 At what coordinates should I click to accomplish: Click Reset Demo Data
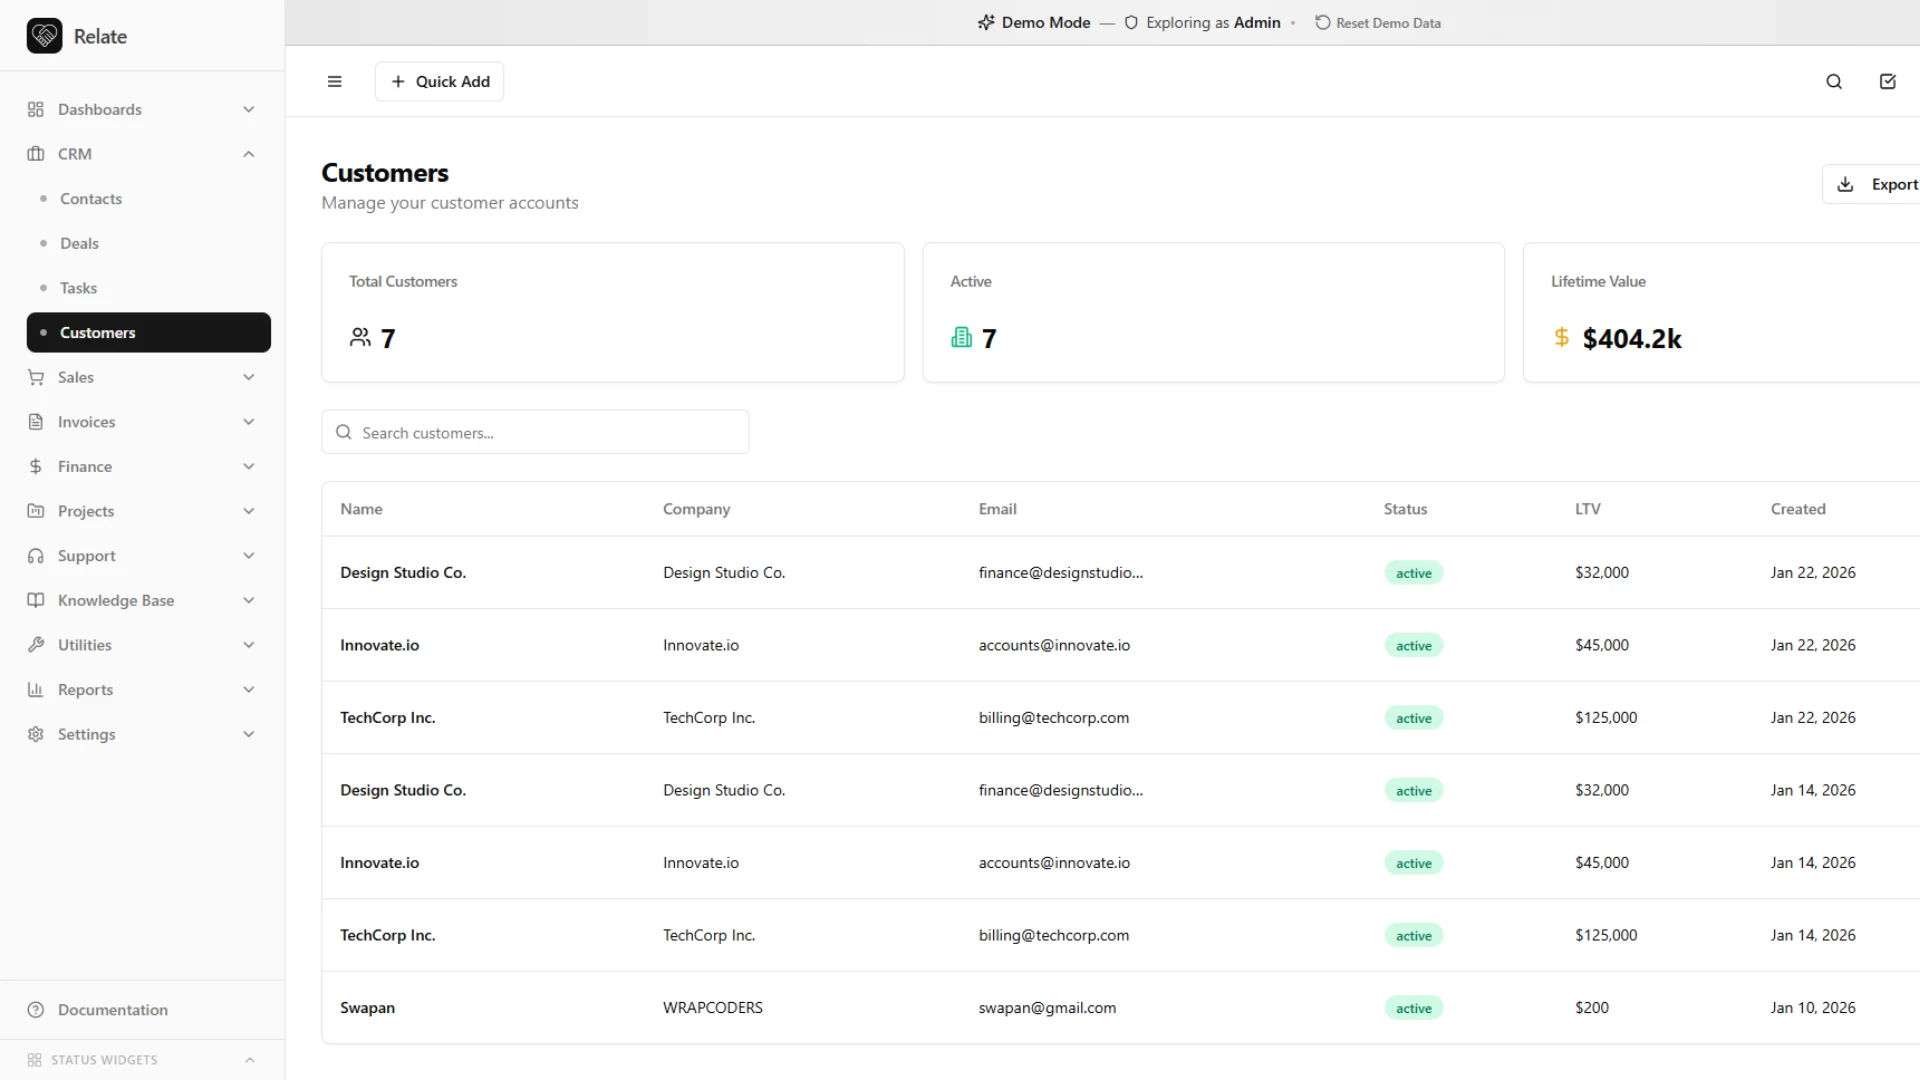(1378, 22)
